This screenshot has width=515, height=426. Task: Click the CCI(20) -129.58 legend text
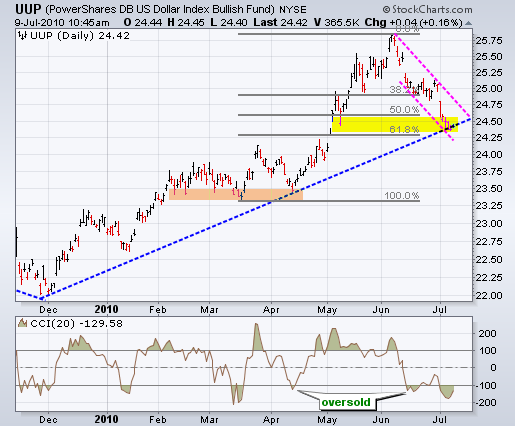tap(76, 323)
